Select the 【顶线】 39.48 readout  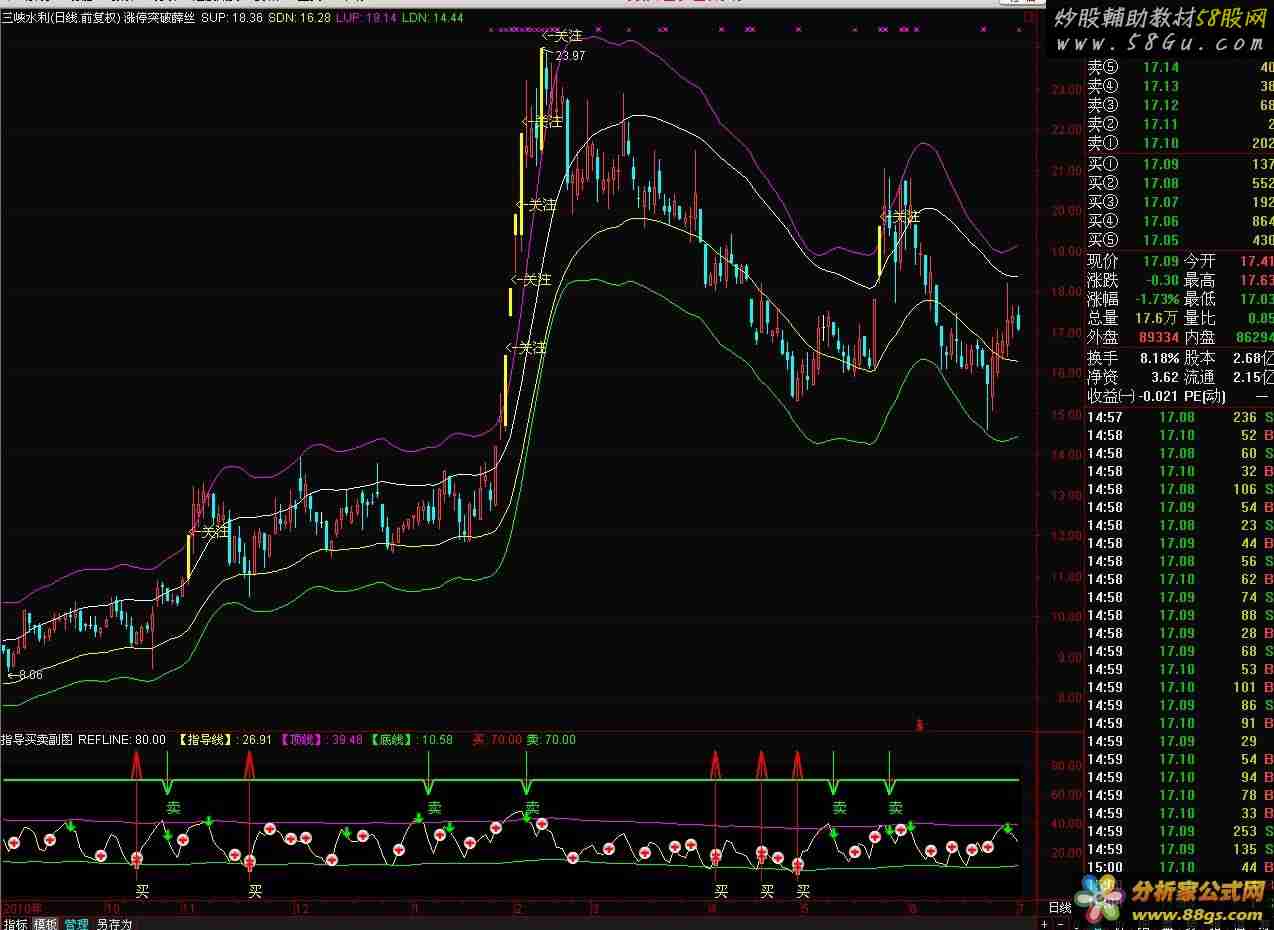[323, 740]
